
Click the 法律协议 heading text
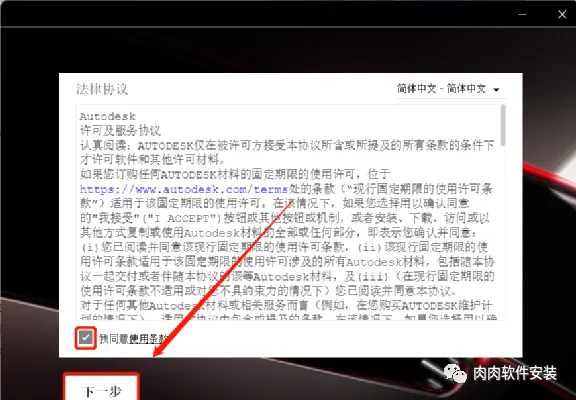[102, 89]
